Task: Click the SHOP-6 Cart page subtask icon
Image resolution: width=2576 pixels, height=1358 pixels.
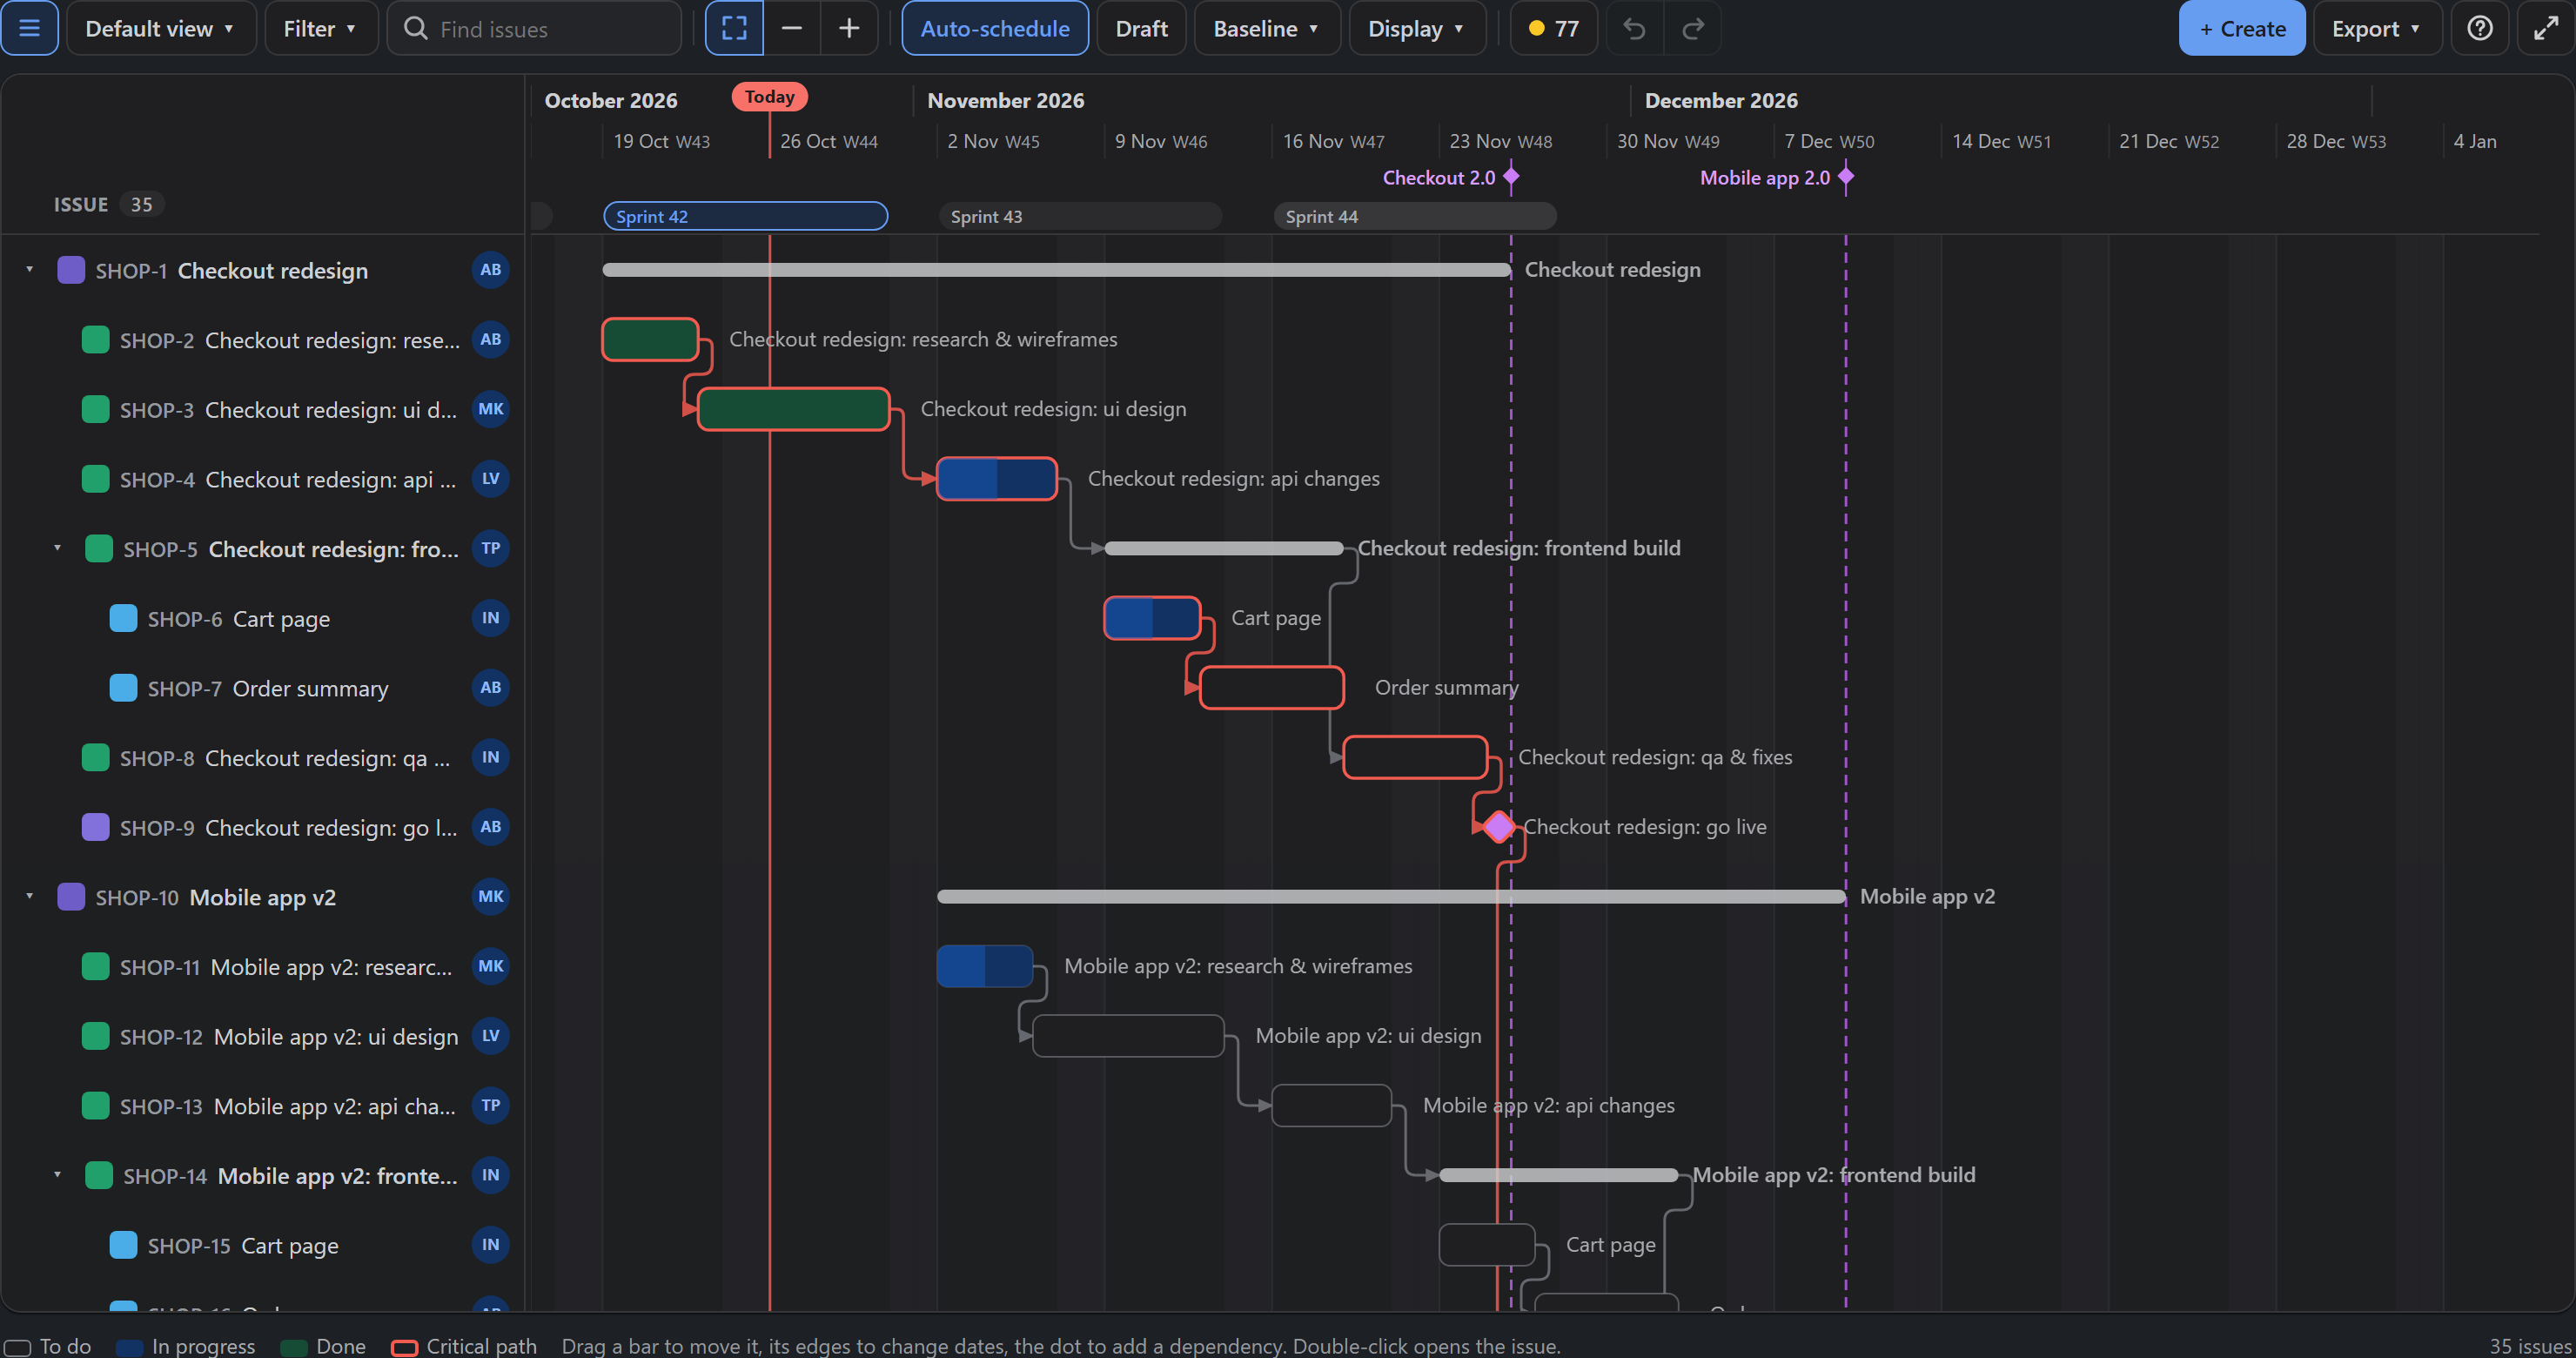Action: coord(123,618)
